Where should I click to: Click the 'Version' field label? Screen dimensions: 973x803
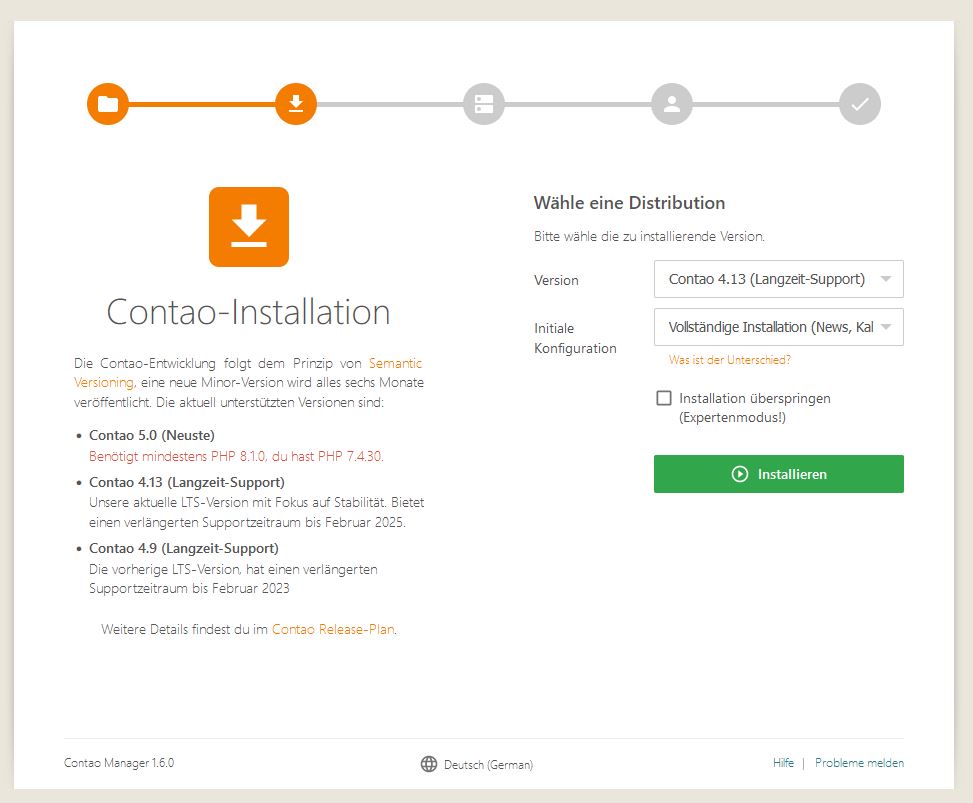click(556, 280)
